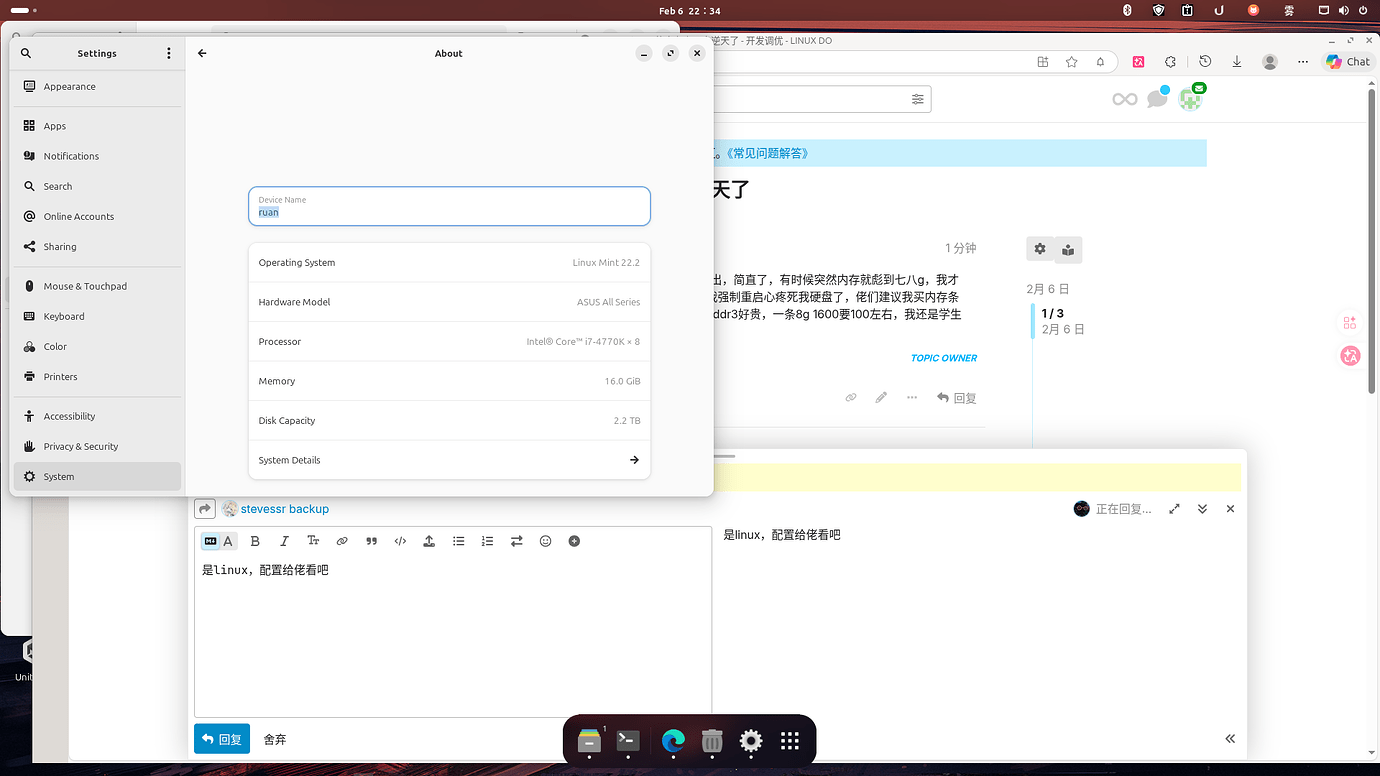Open Edge downloads icon
The width and height of the screenshot is (1380, 776).
(1237, 62)
